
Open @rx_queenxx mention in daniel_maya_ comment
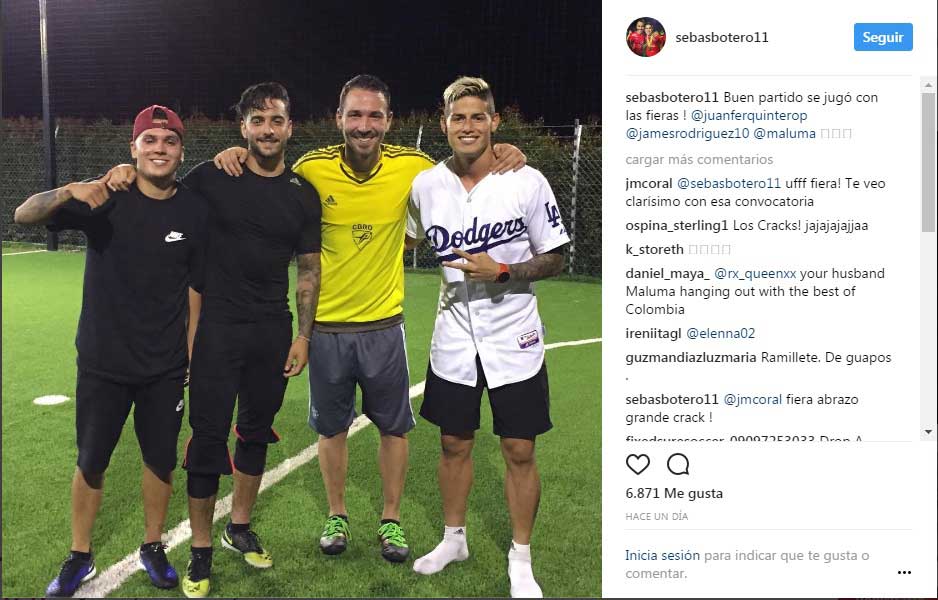755,273
